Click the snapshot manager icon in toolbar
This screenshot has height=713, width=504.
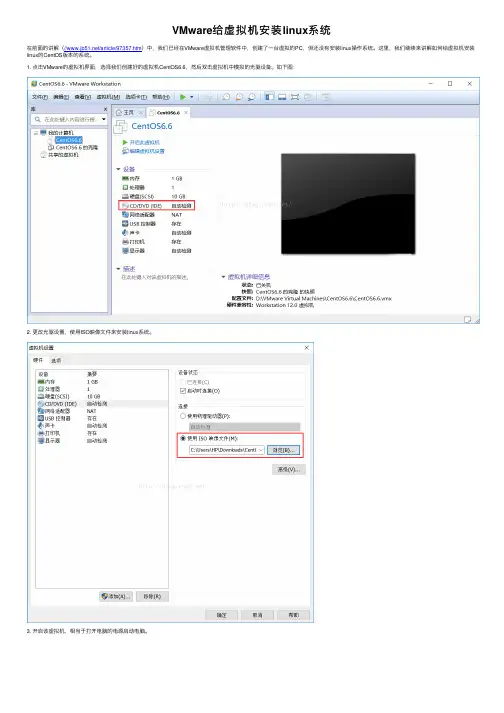click(252, 97)
